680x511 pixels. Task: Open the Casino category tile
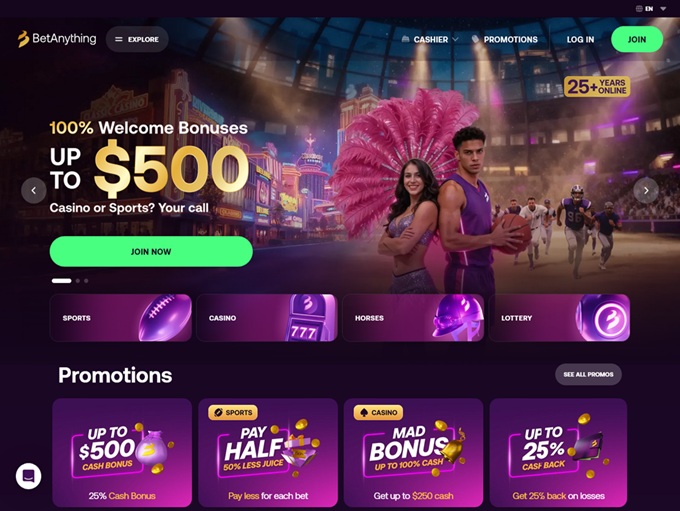click(x=267, y=318)
